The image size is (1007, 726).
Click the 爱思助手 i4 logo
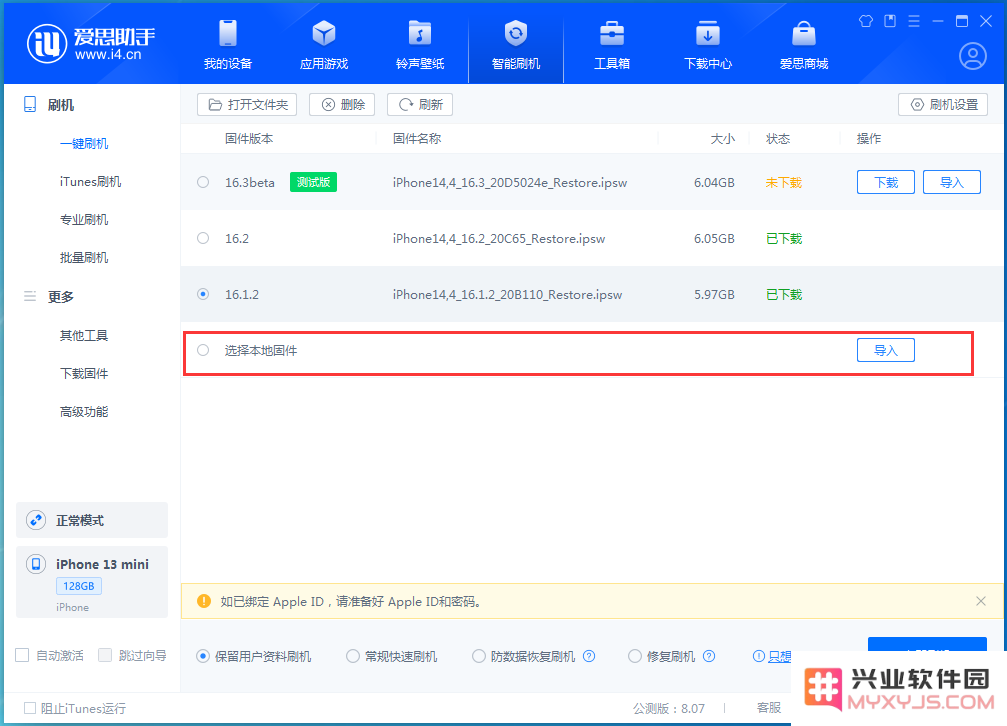click(91, 44)
